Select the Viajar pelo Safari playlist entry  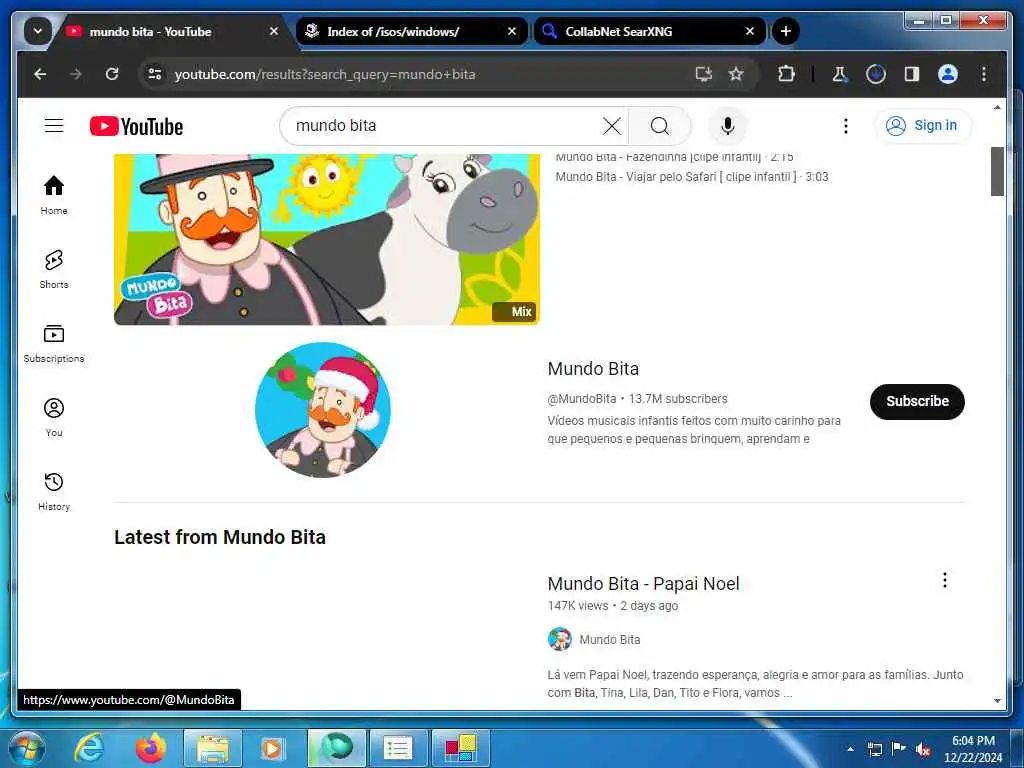pyautogui.click(x=692, y=177)
